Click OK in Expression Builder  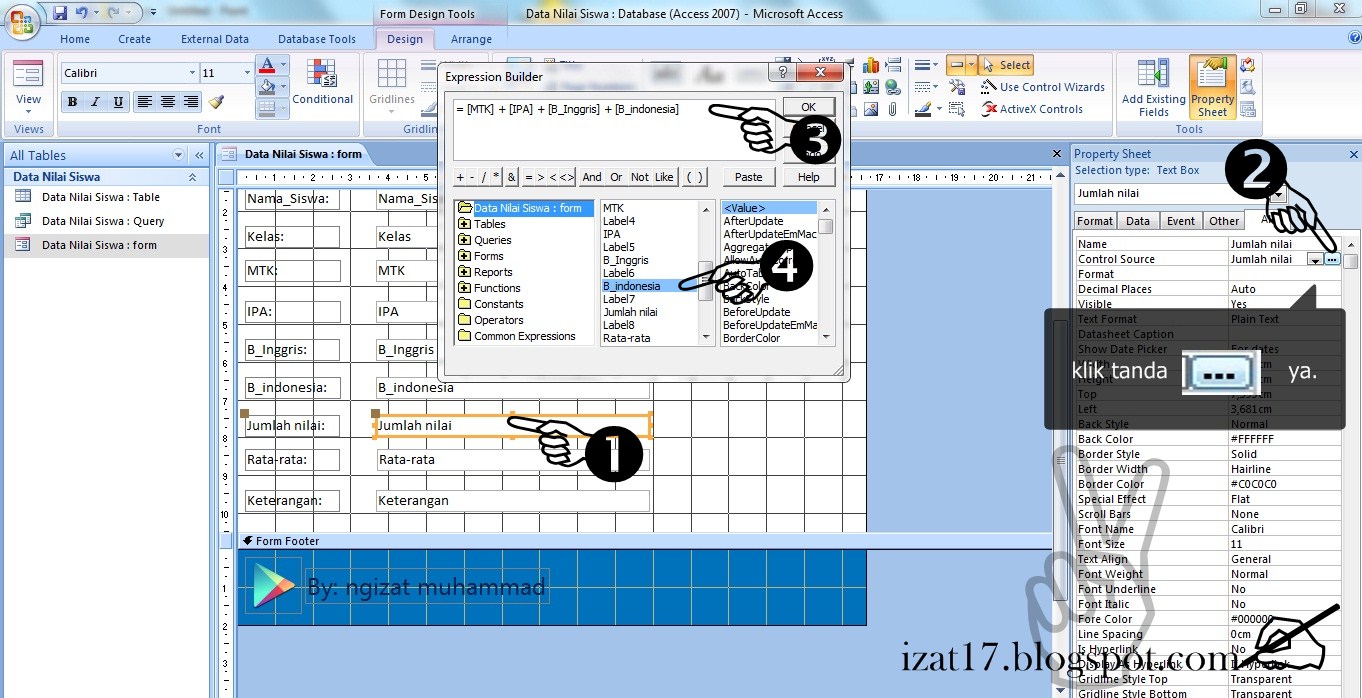808,107
